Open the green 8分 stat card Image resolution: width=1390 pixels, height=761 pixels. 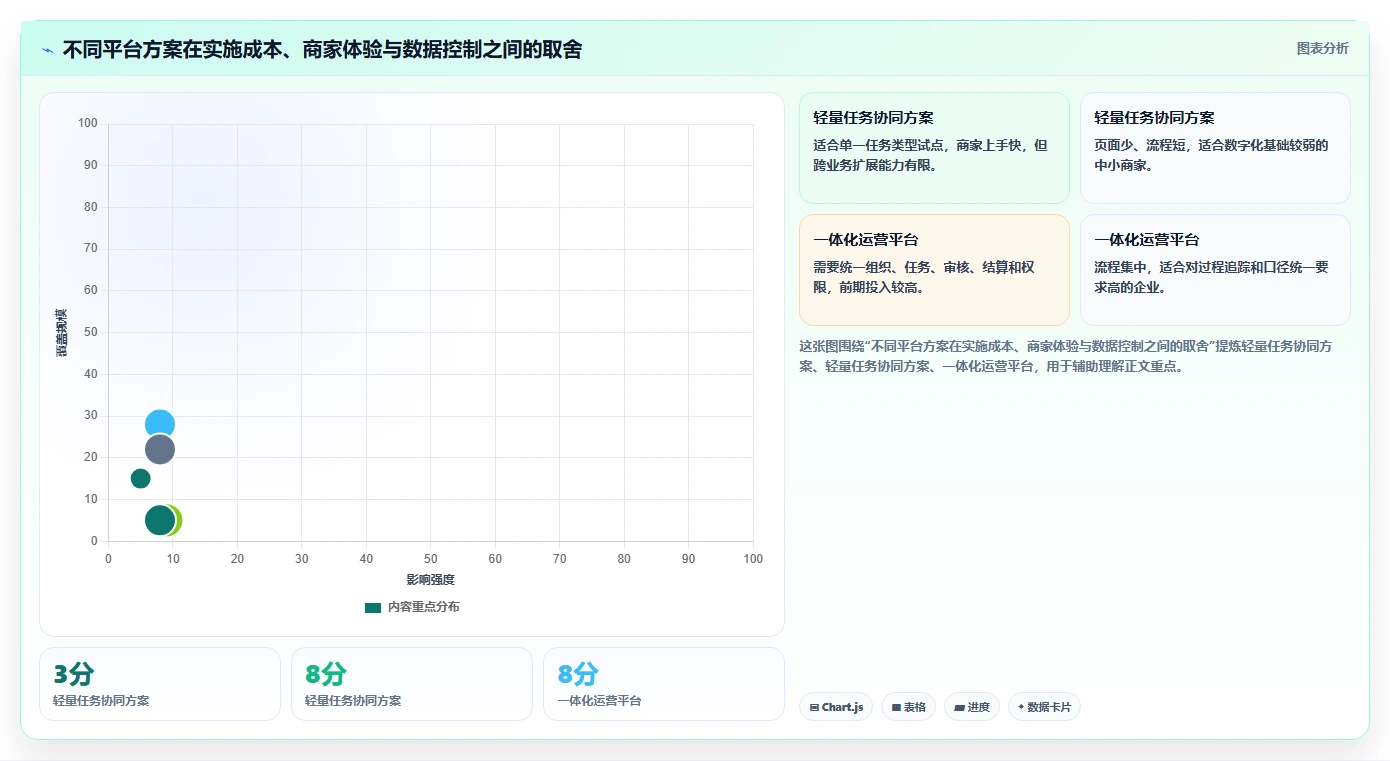point(412,684)
